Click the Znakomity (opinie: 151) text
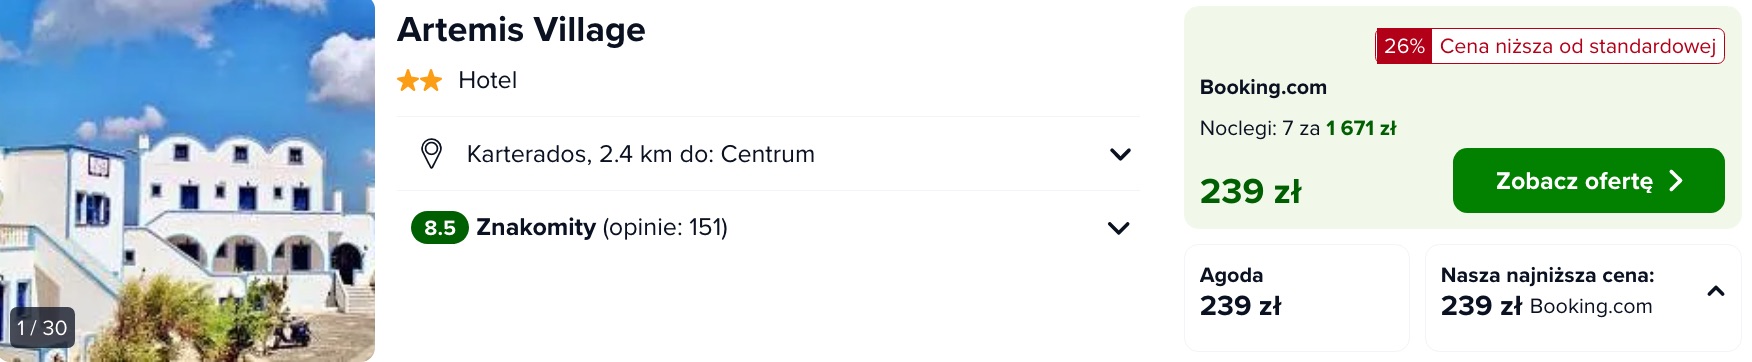 click(x=602, y=227)
